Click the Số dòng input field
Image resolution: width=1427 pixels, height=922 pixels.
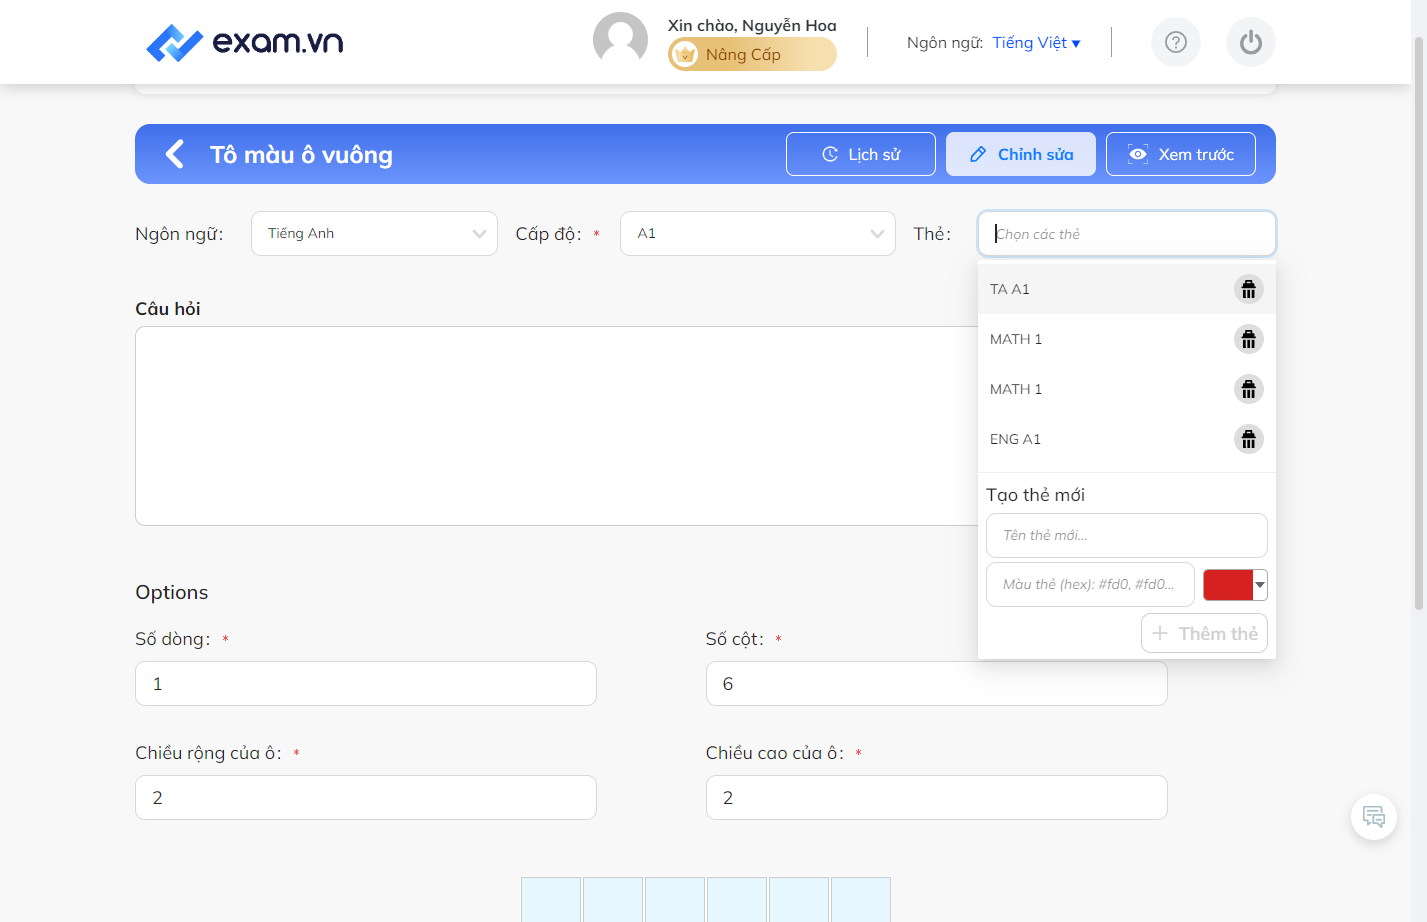tap(366, 683)
